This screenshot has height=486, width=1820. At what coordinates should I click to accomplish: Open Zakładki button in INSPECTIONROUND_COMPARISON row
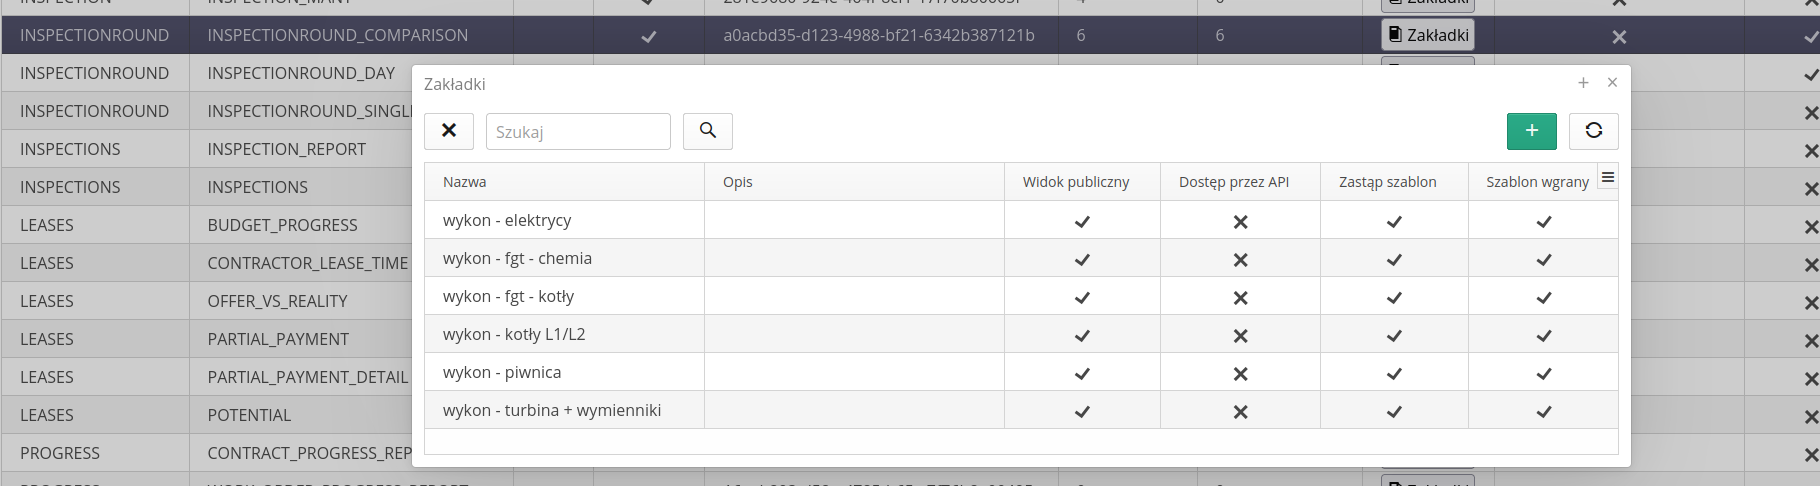(x=1428, y=35)
